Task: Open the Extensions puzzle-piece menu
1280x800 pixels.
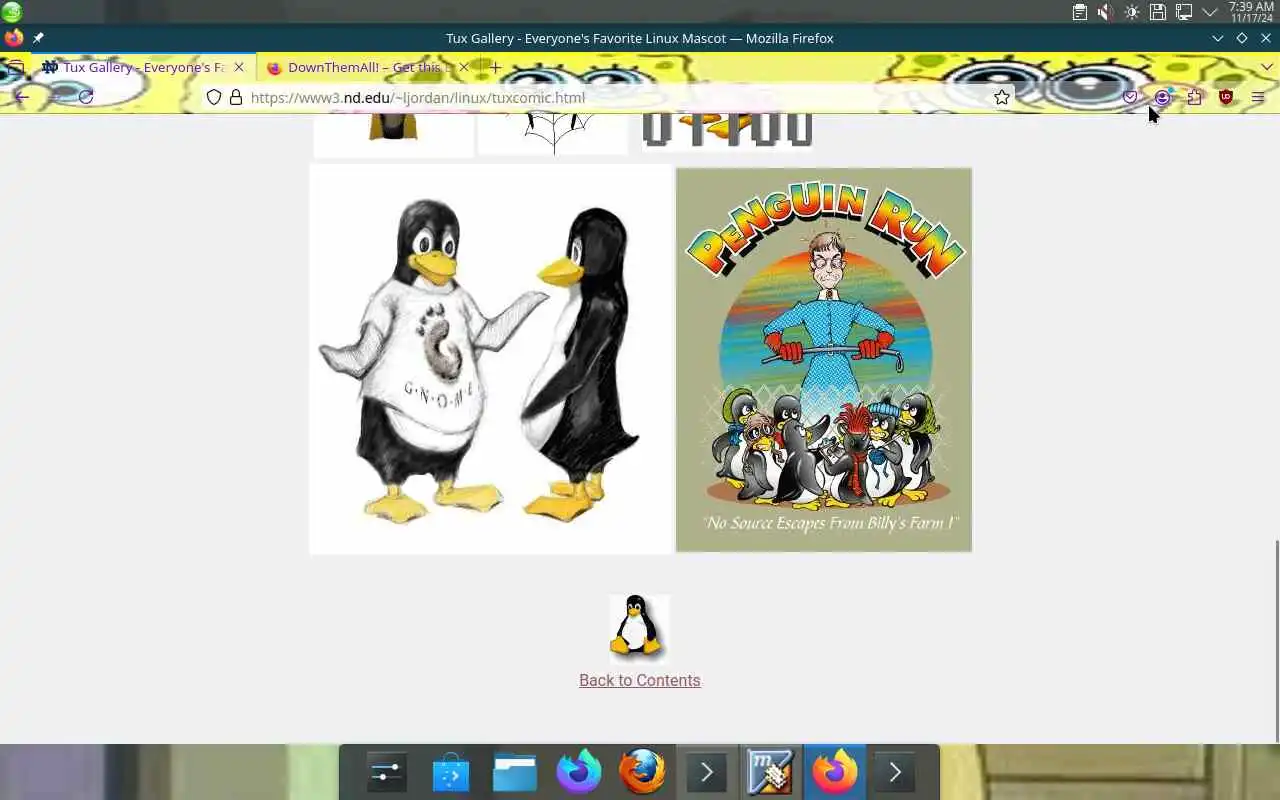Action: pyautogui.click(x=1195, y=97)
